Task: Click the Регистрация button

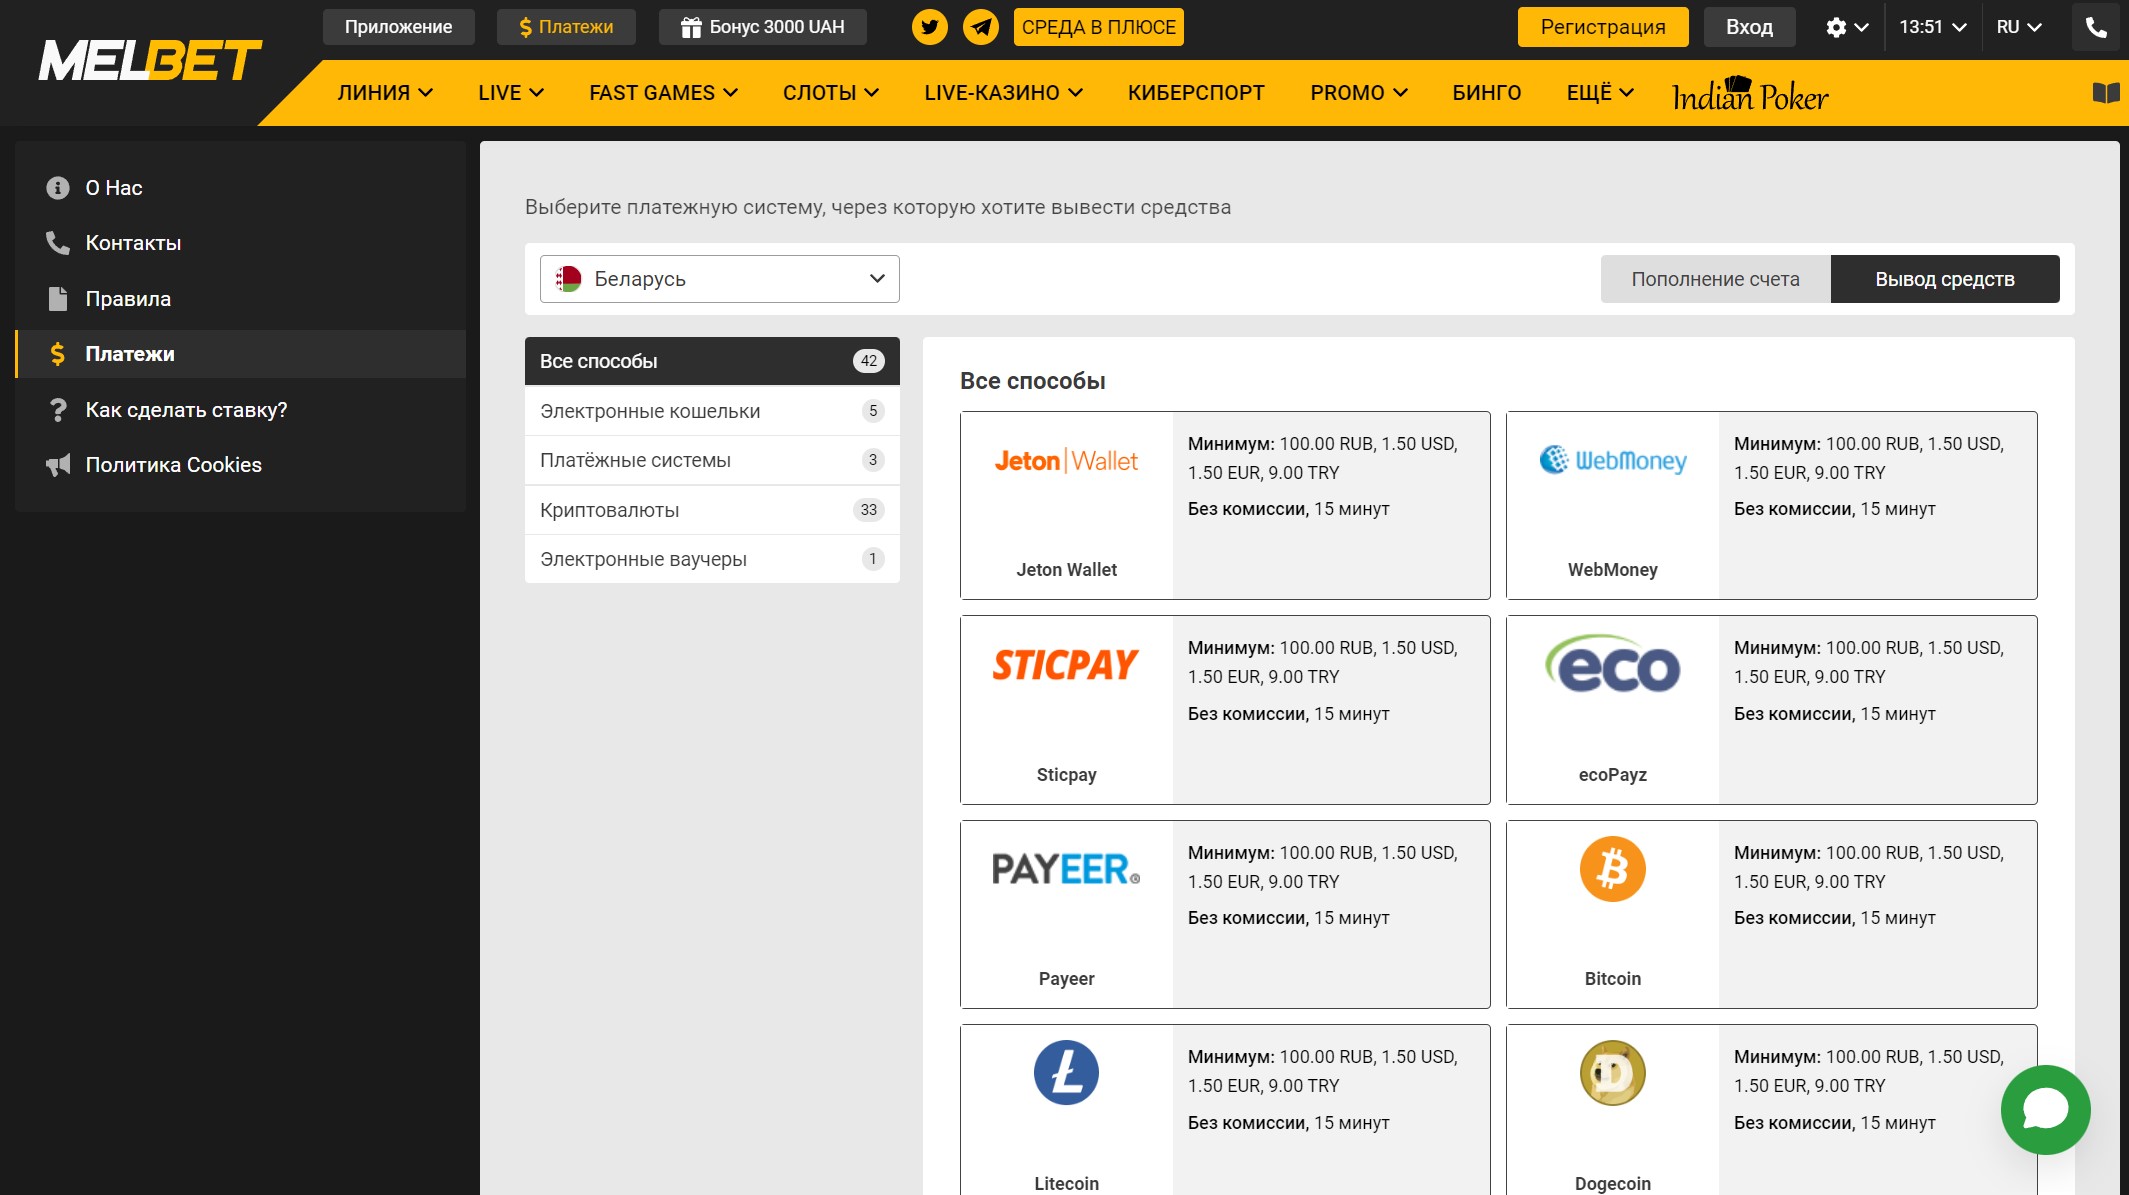Action: click(1603, 27)
